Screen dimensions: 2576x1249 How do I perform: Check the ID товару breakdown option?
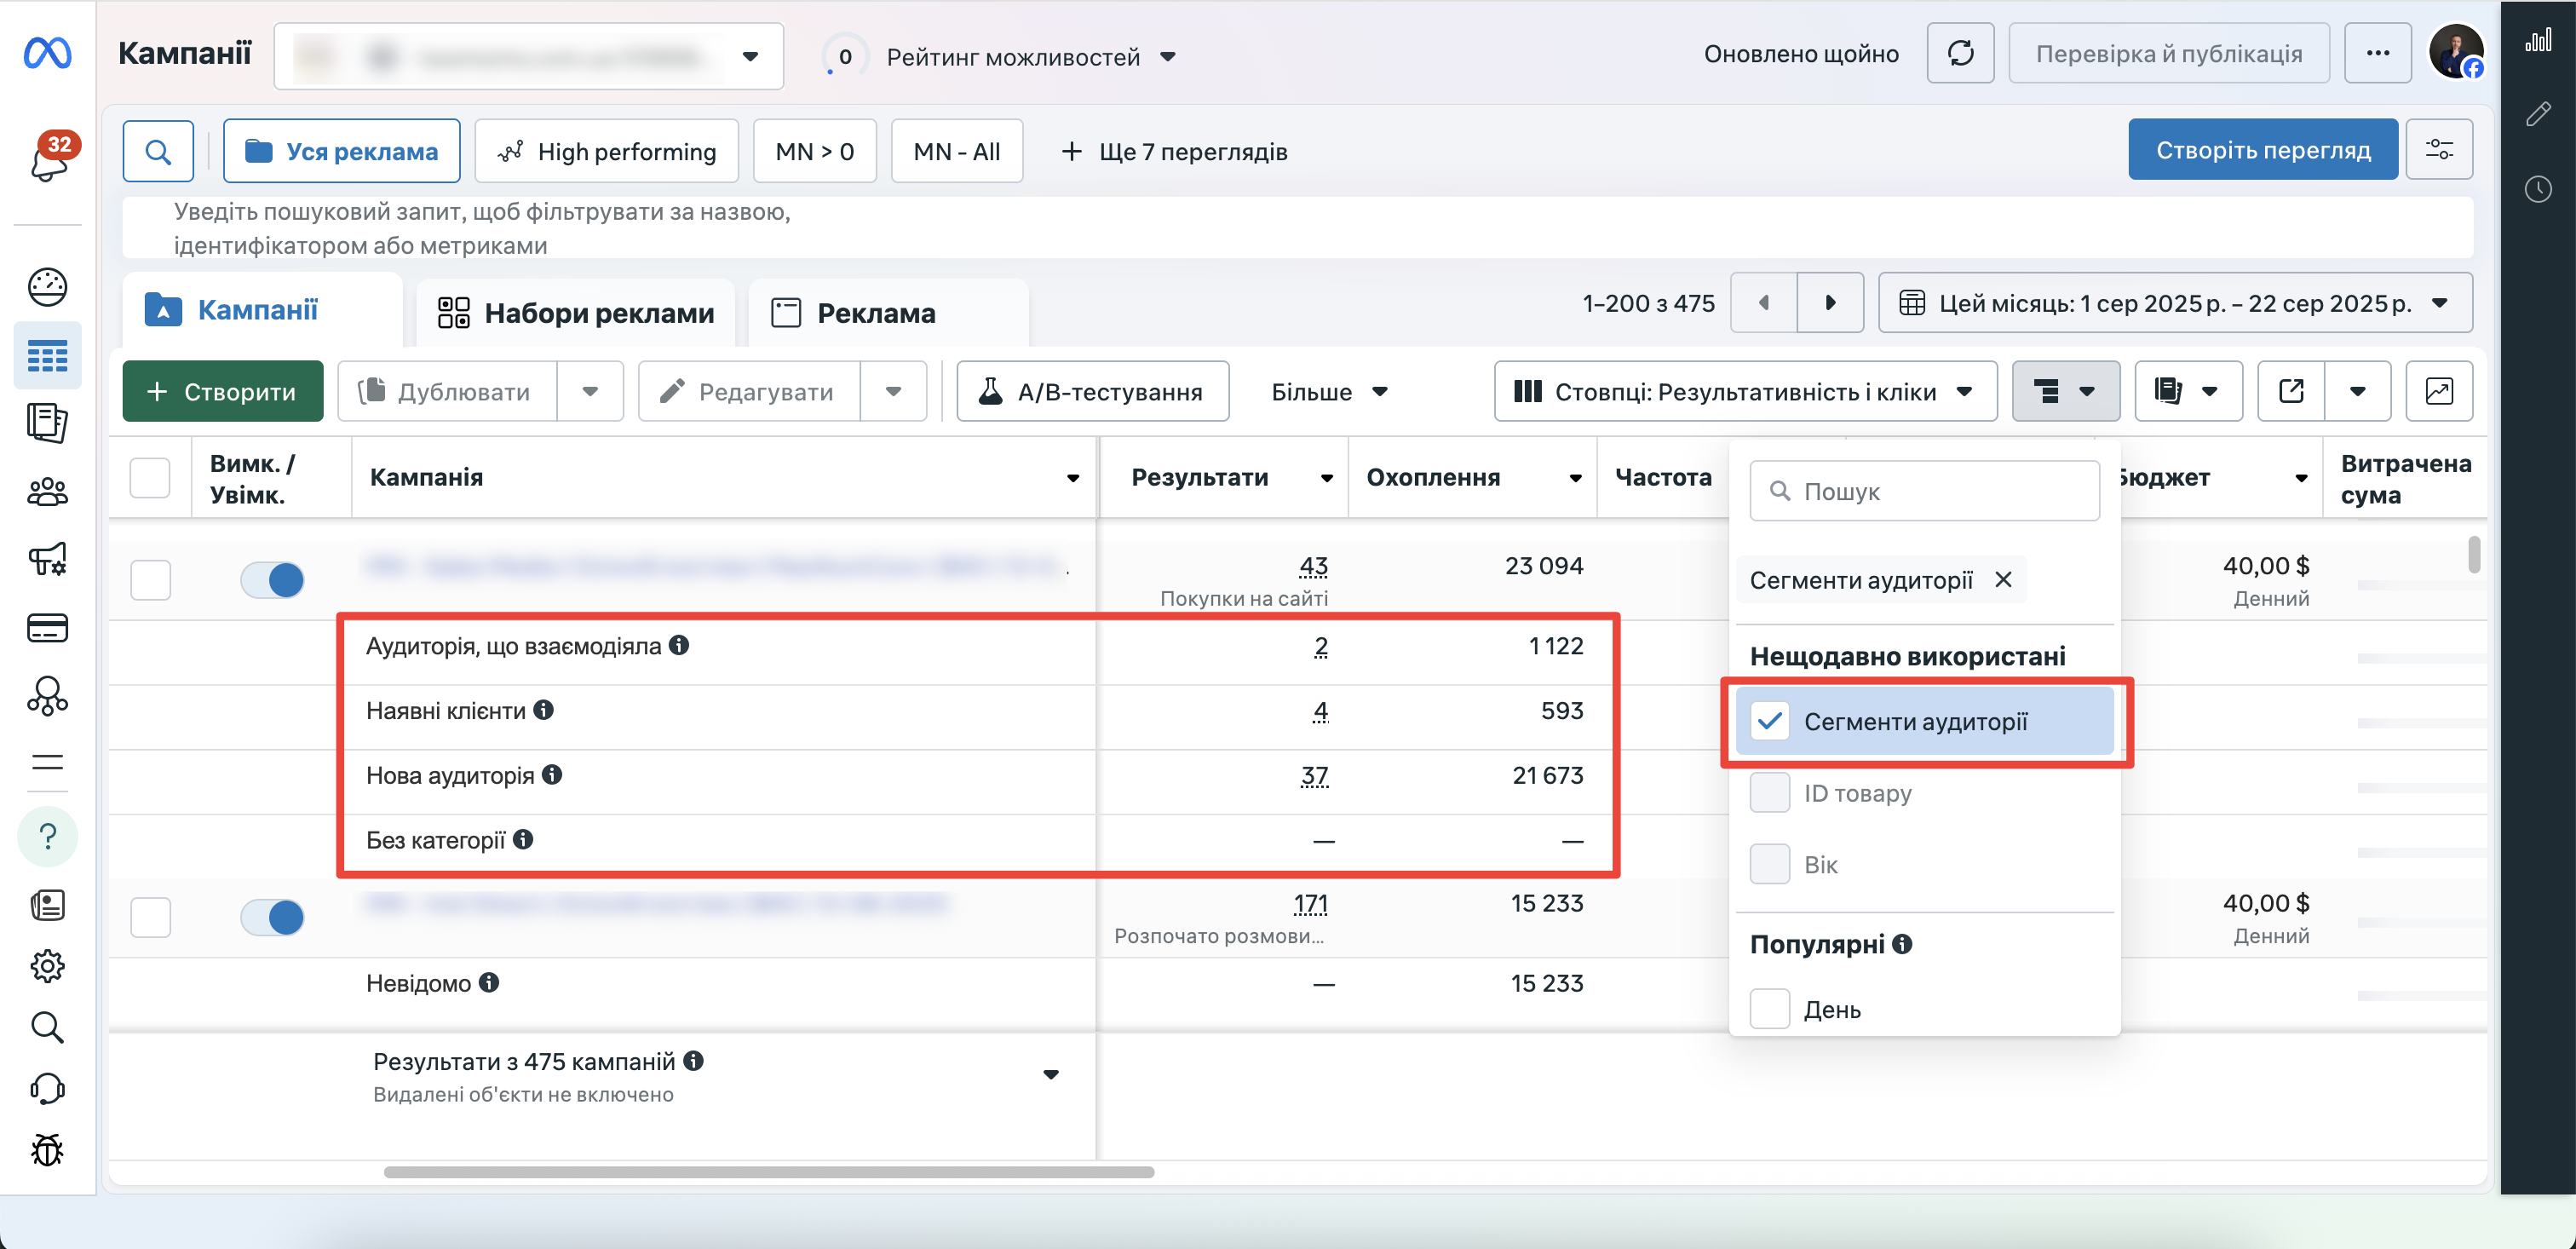[x=1769, y=793]
